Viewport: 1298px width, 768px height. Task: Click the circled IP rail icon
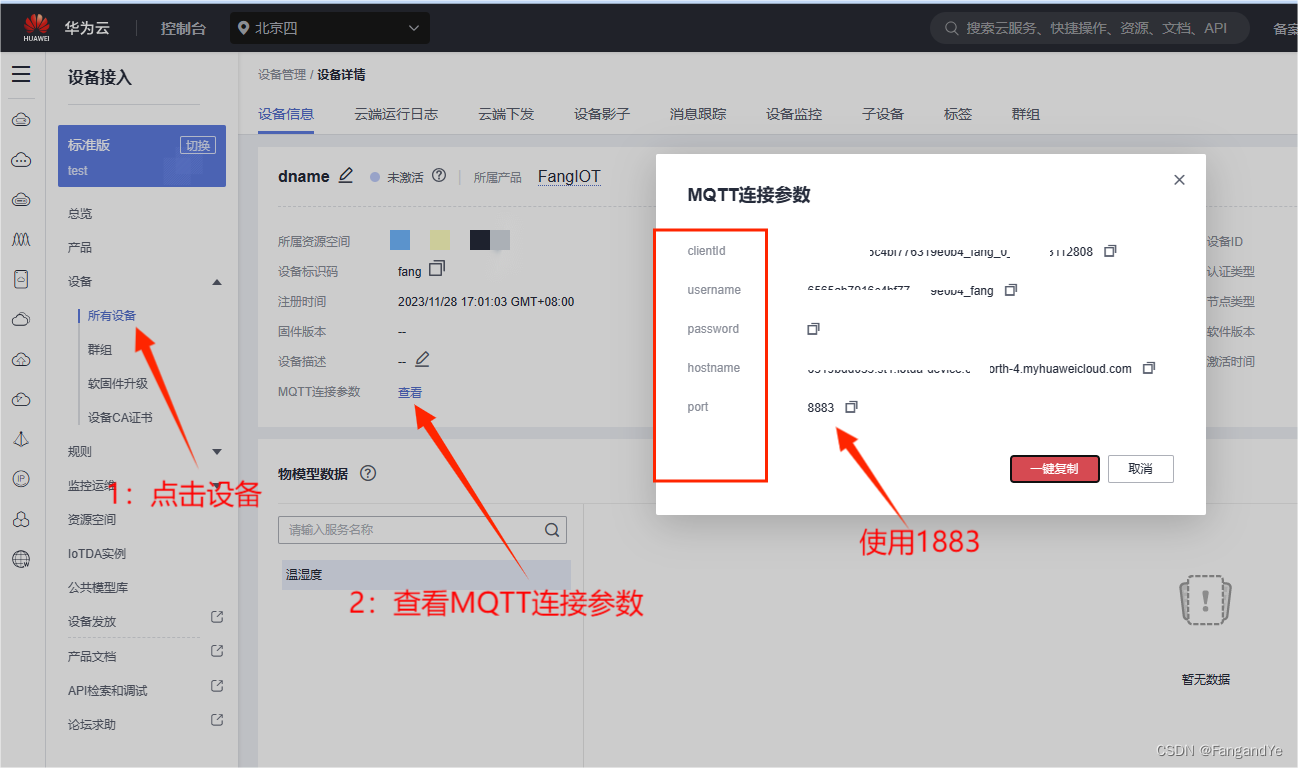(x=21, y=479)
